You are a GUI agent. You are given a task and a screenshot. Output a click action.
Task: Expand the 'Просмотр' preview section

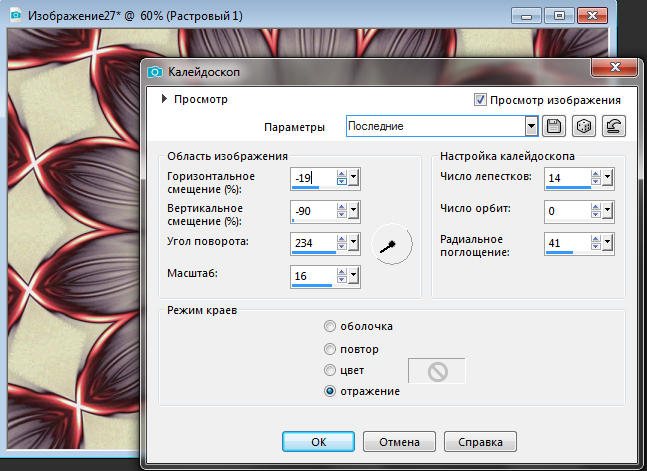(x=164, y=99)
